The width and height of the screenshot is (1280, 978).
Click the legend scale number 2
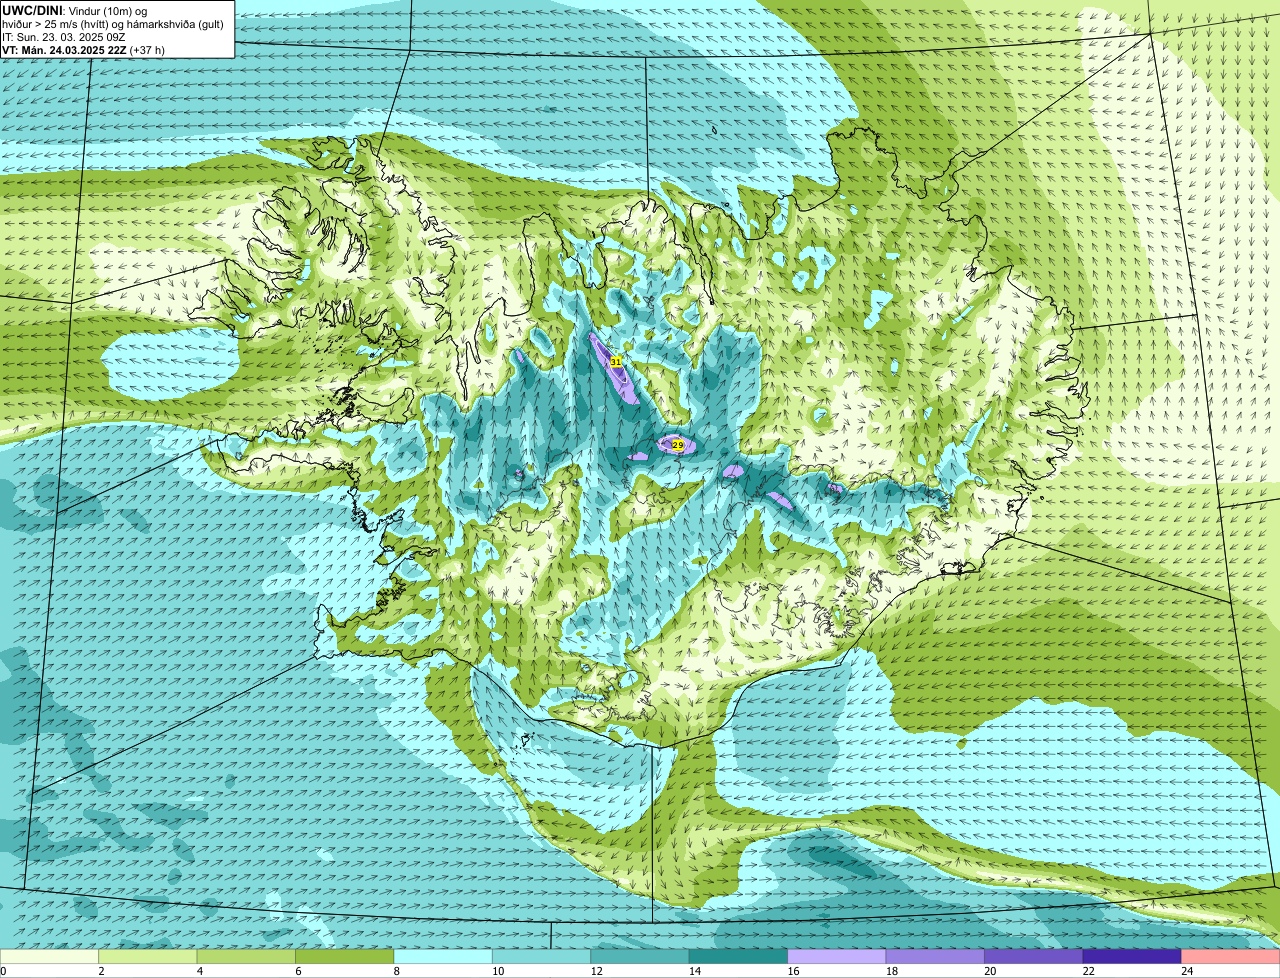pyautogui.click(x=101, y=971)
